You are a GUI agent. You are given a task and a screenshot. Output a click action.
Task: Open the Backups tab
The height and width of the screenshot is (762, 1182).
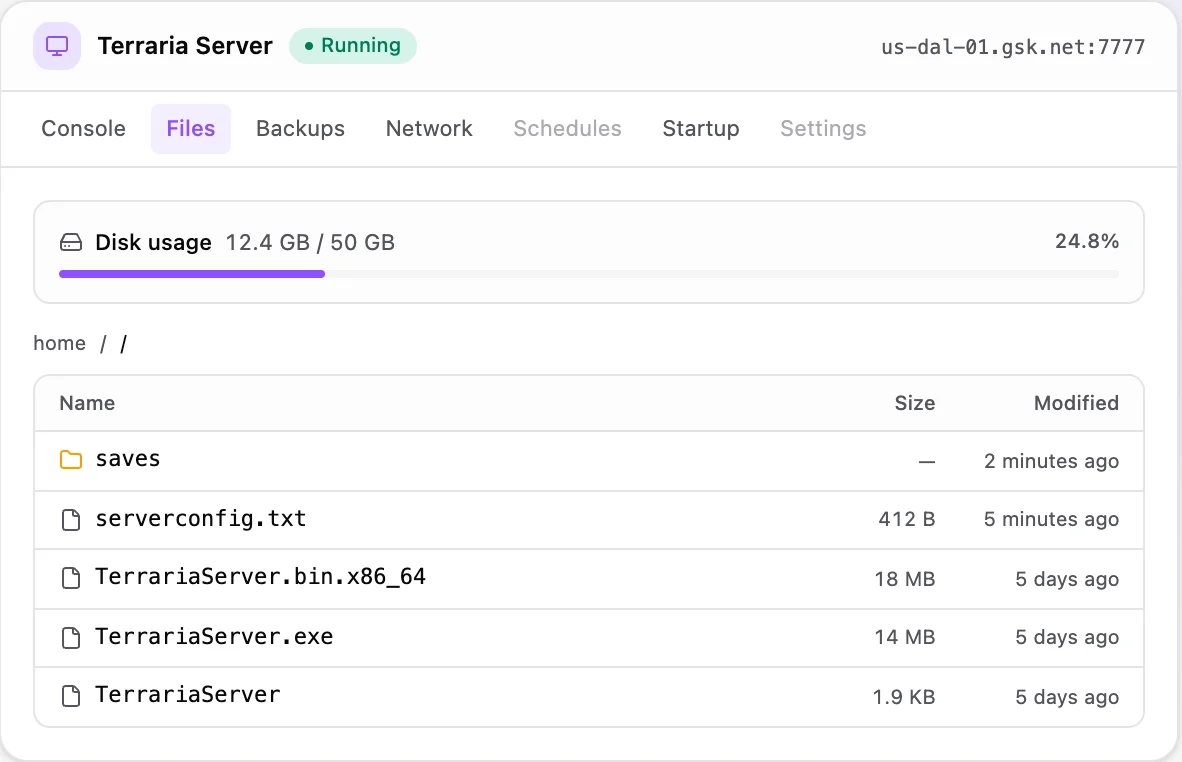300,129
